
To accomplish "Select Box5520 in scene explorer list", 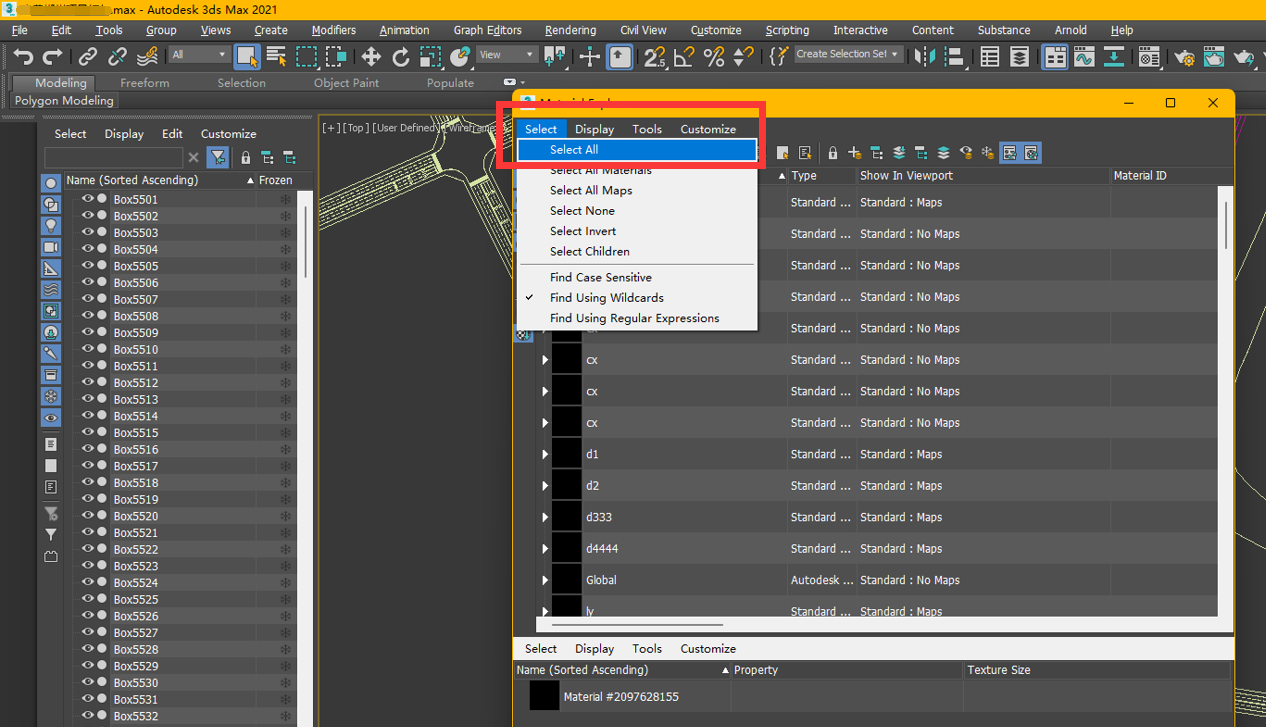I will pos(136,516).
